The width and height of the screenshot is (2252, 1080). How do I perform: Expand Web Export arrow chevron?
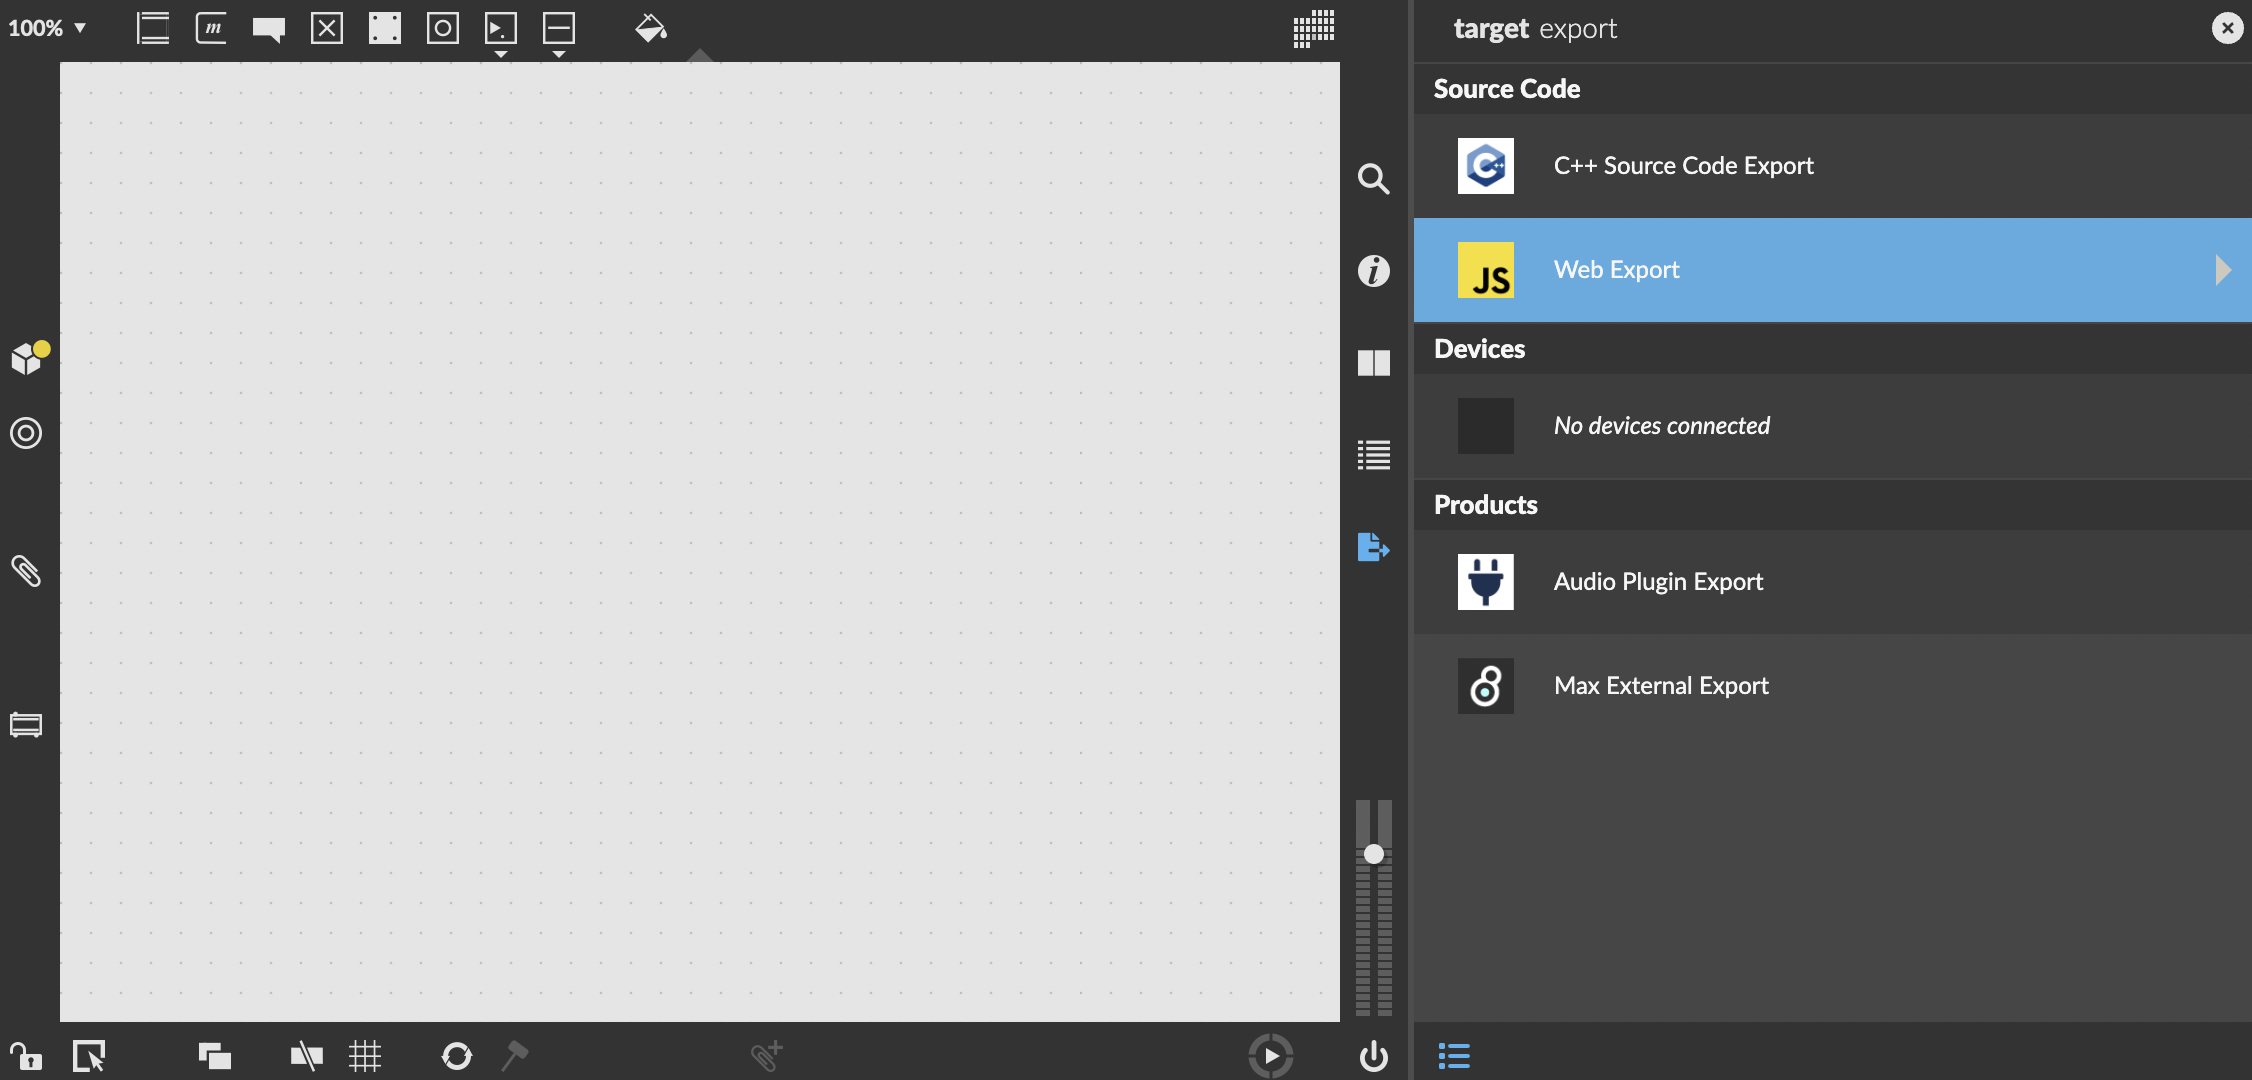click(2222, 270)
